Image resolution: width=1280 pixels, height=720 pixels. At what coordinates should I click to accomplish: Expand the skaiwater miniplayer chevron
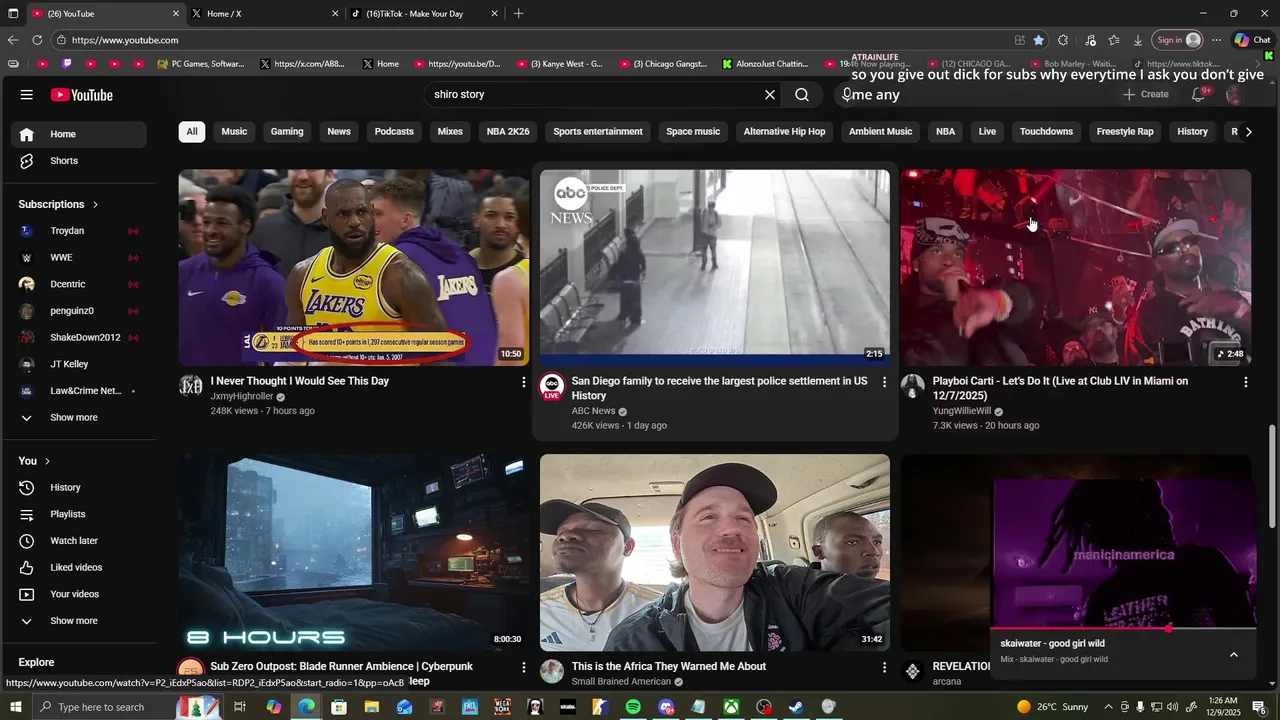point(1234,654)
